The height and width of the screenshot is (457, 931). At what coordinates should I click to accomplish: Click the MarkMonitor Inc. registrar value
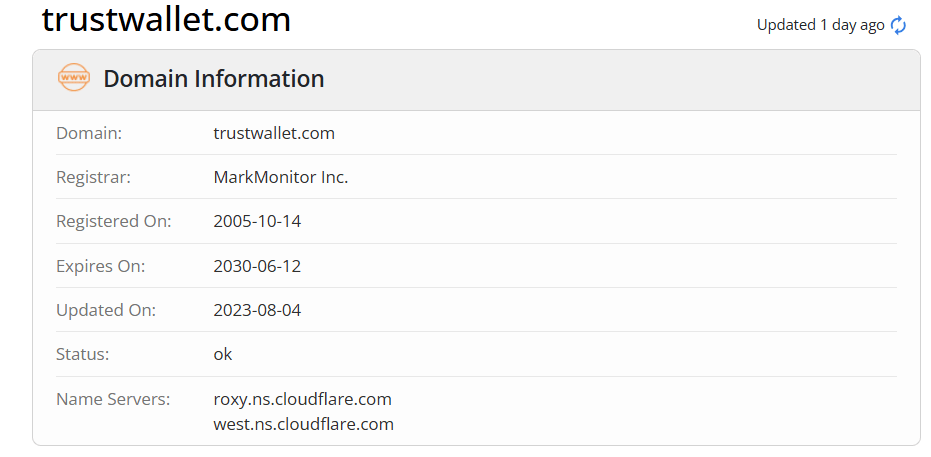click(x=281, y=177)
